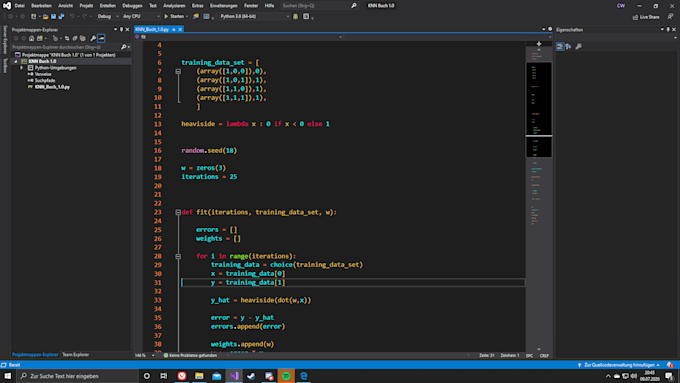Open the Datei menu
Screen dimensions: 680x383
pyautogui.click(x=20, y=6)
